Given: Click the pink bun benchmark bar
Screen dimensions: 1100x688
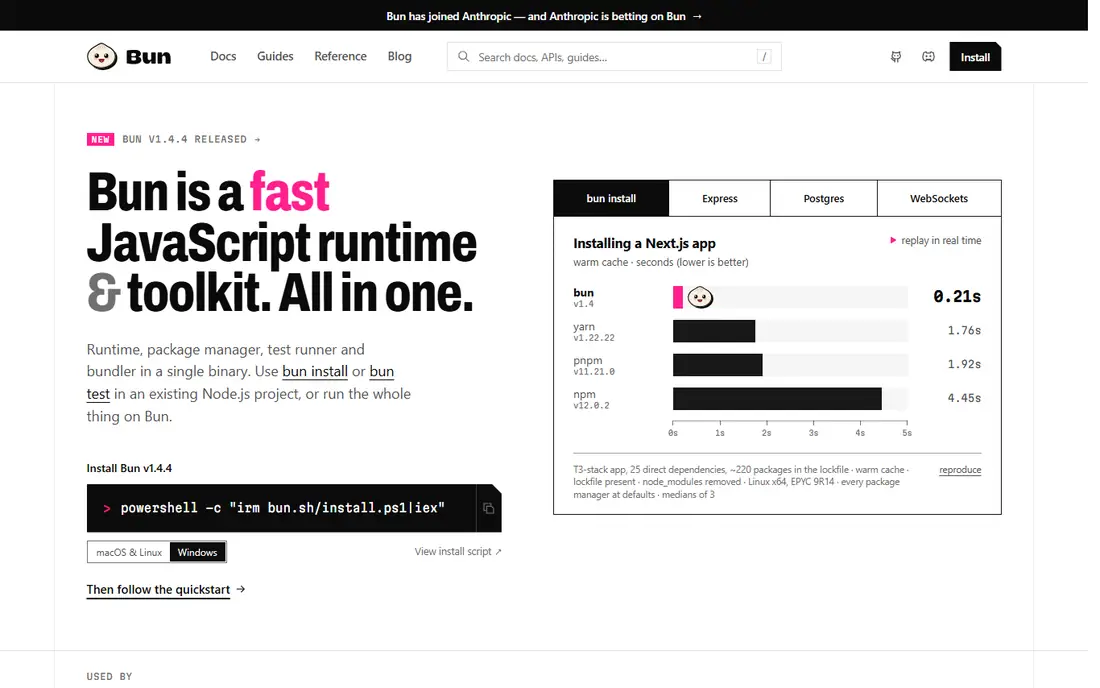Looking at the screenshot, I should [678, 297].
